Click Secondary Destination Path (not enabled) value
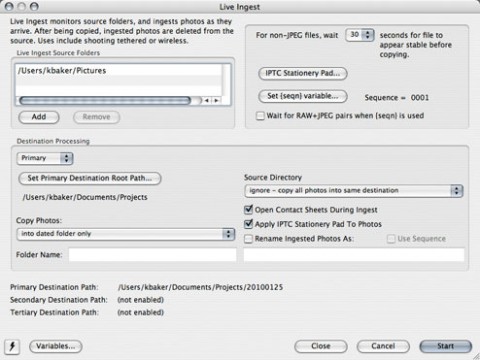Image resolution: width=480 pixels, height=360 pixels. [141, 300]
